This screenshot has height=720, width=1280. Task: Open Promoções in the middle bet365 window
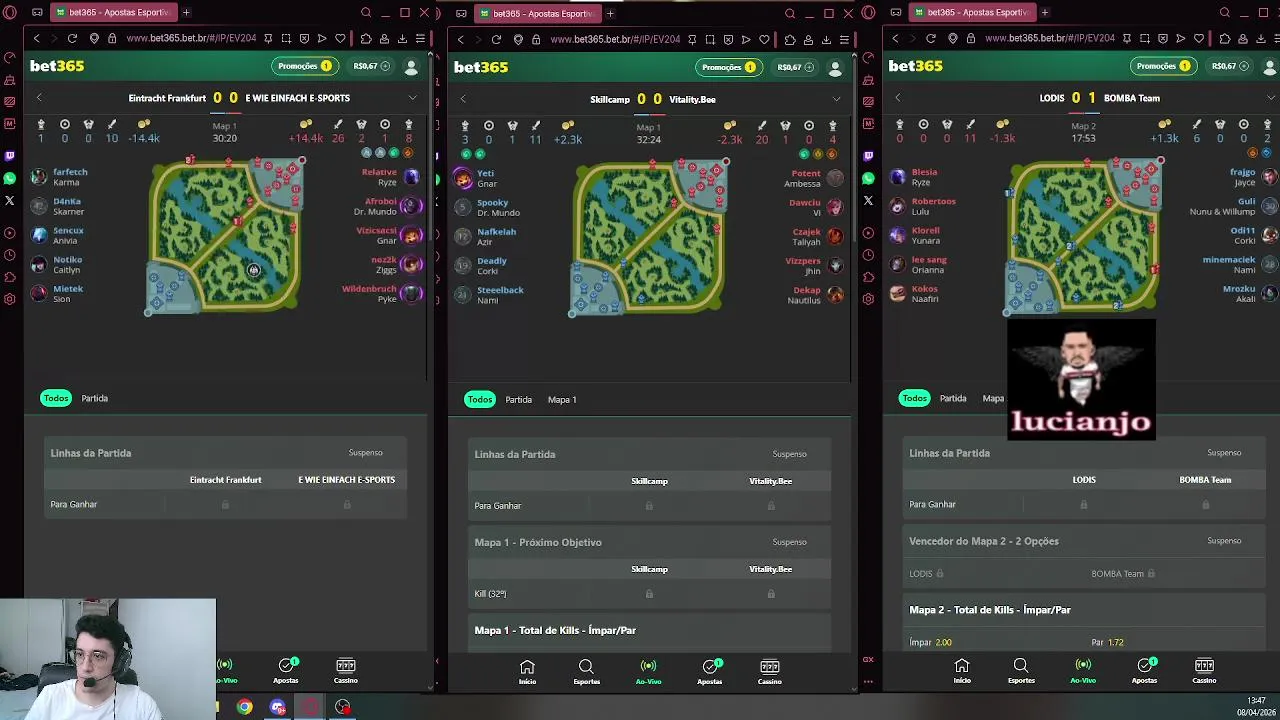(728, 67)
